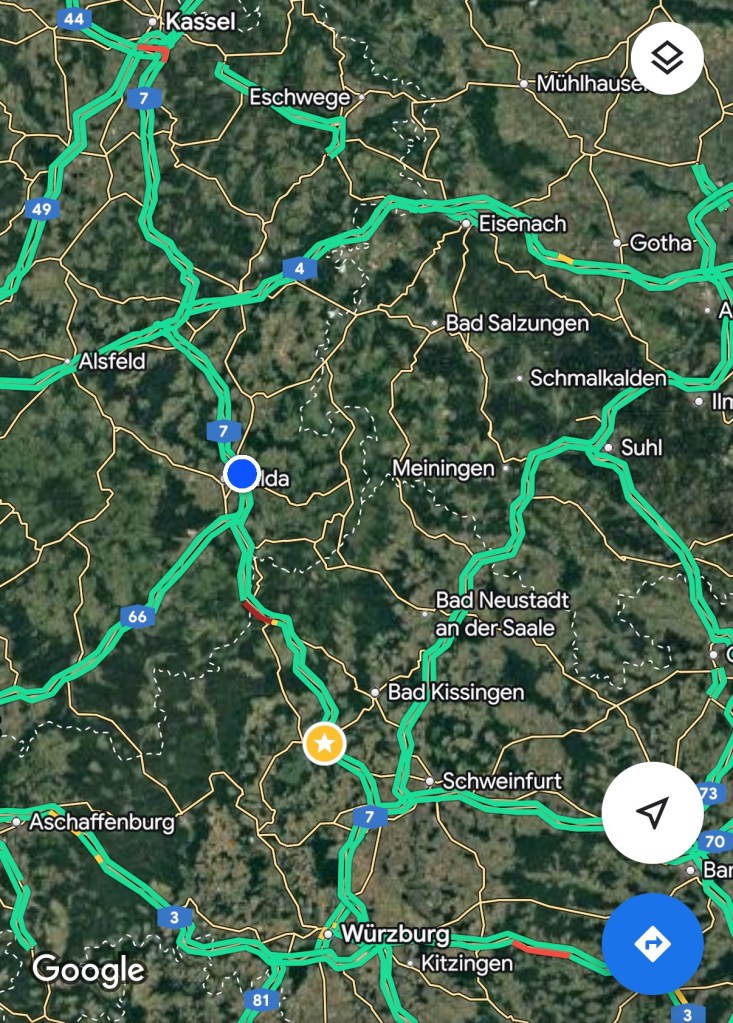Select the Suhl city label

(x=641, y=448)
